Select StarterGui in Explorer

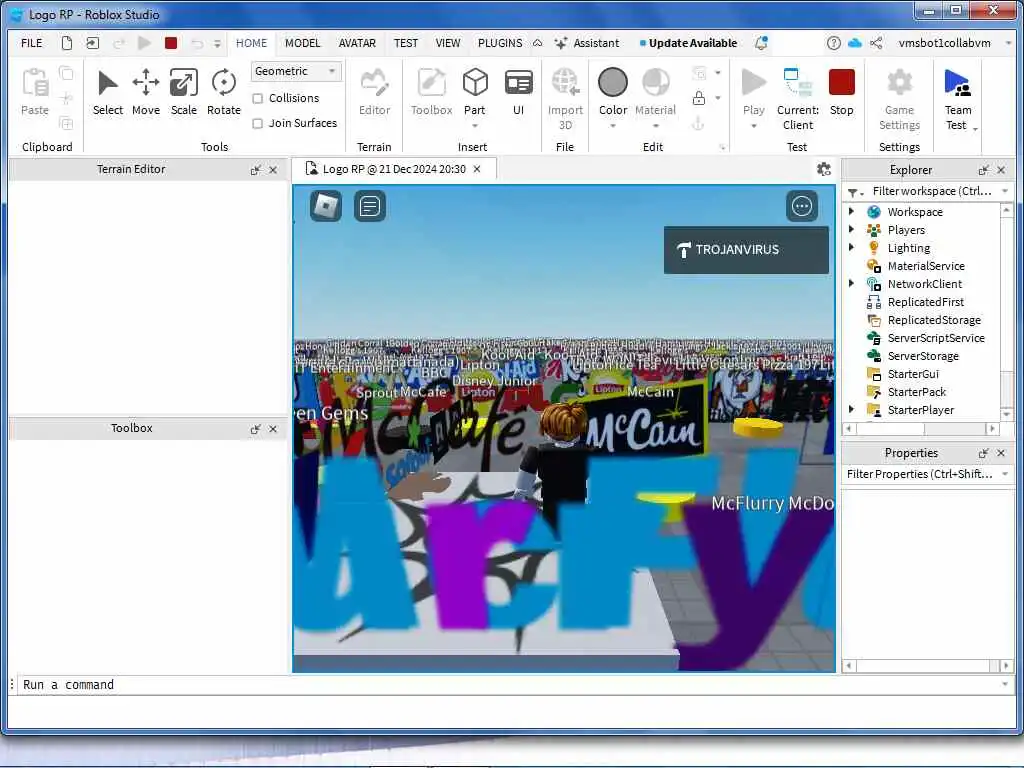pyautogui.click(x=912, y=374)
